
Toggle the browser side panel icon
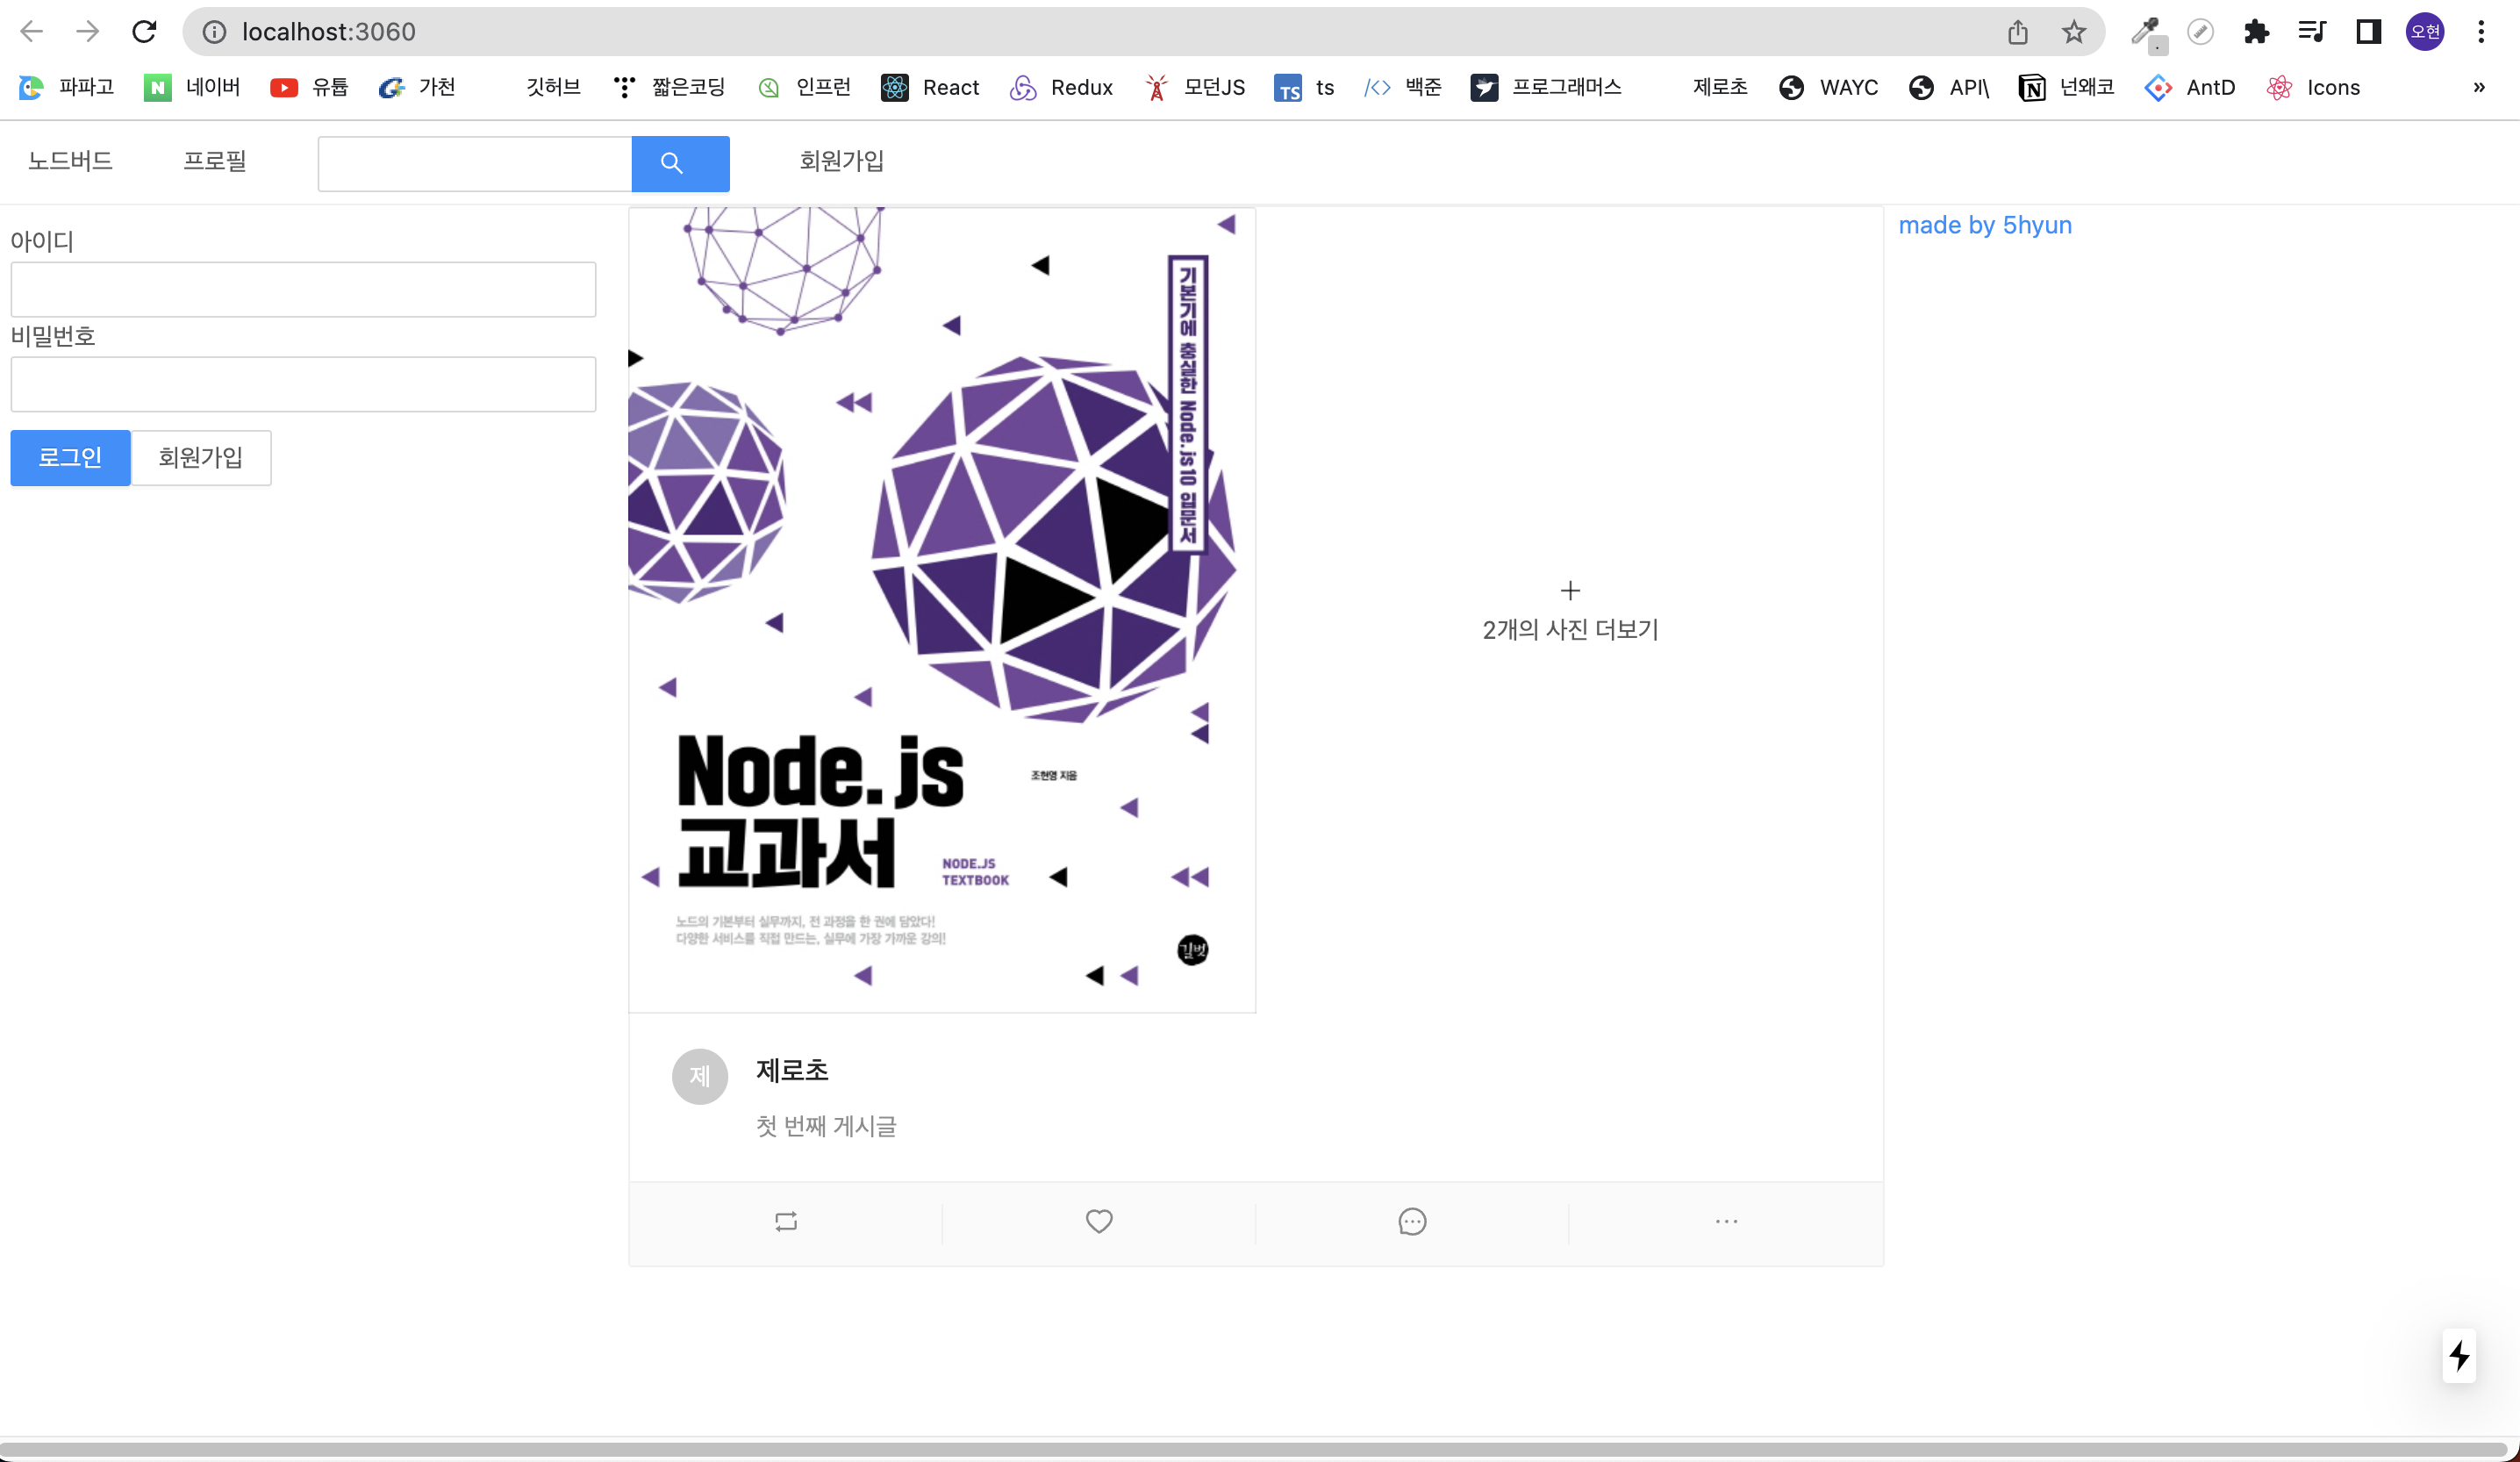[x=2368, y=32]
